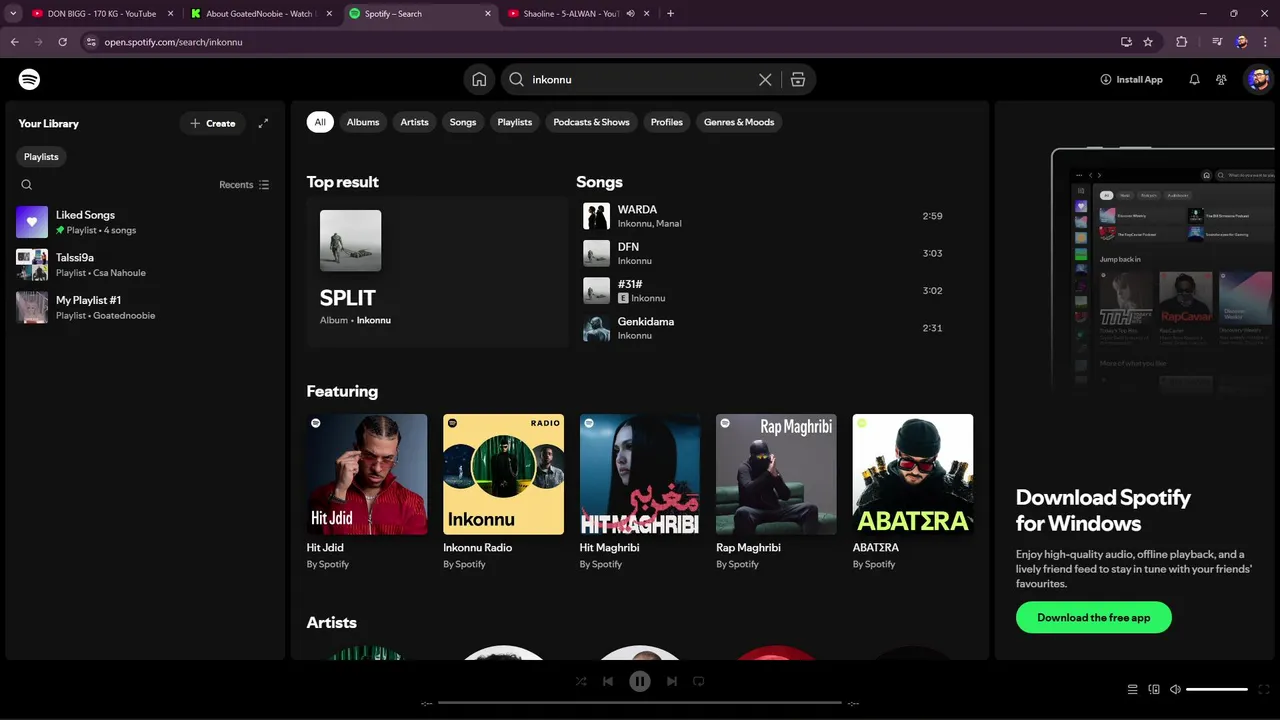Click Download the free app button

point(1094,617)
